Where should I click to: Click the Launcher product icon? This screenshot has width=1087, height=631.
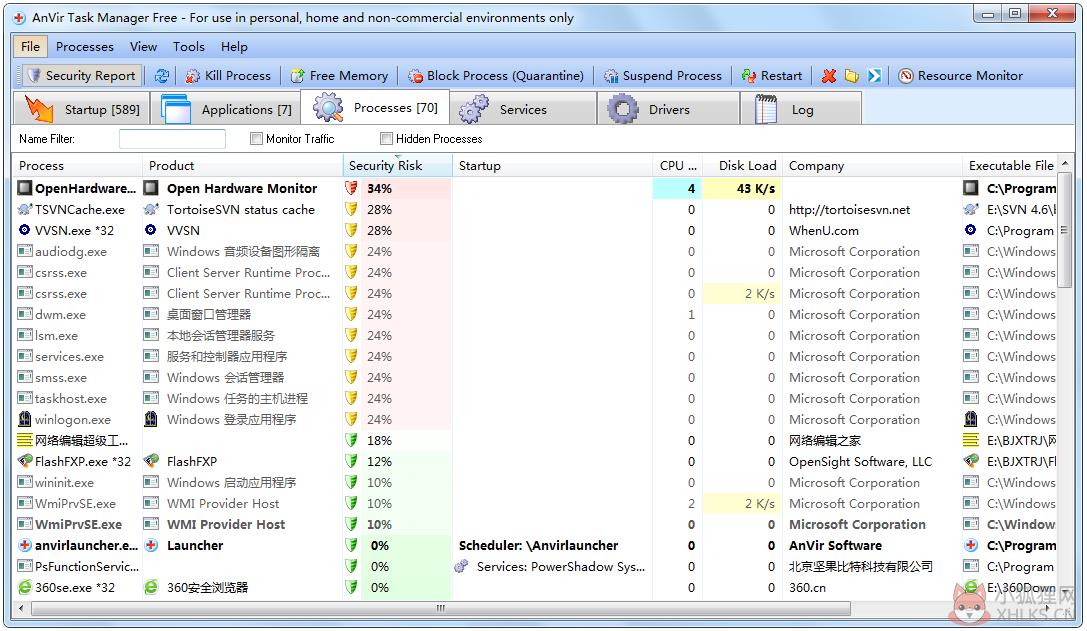[x=151, y=545]
